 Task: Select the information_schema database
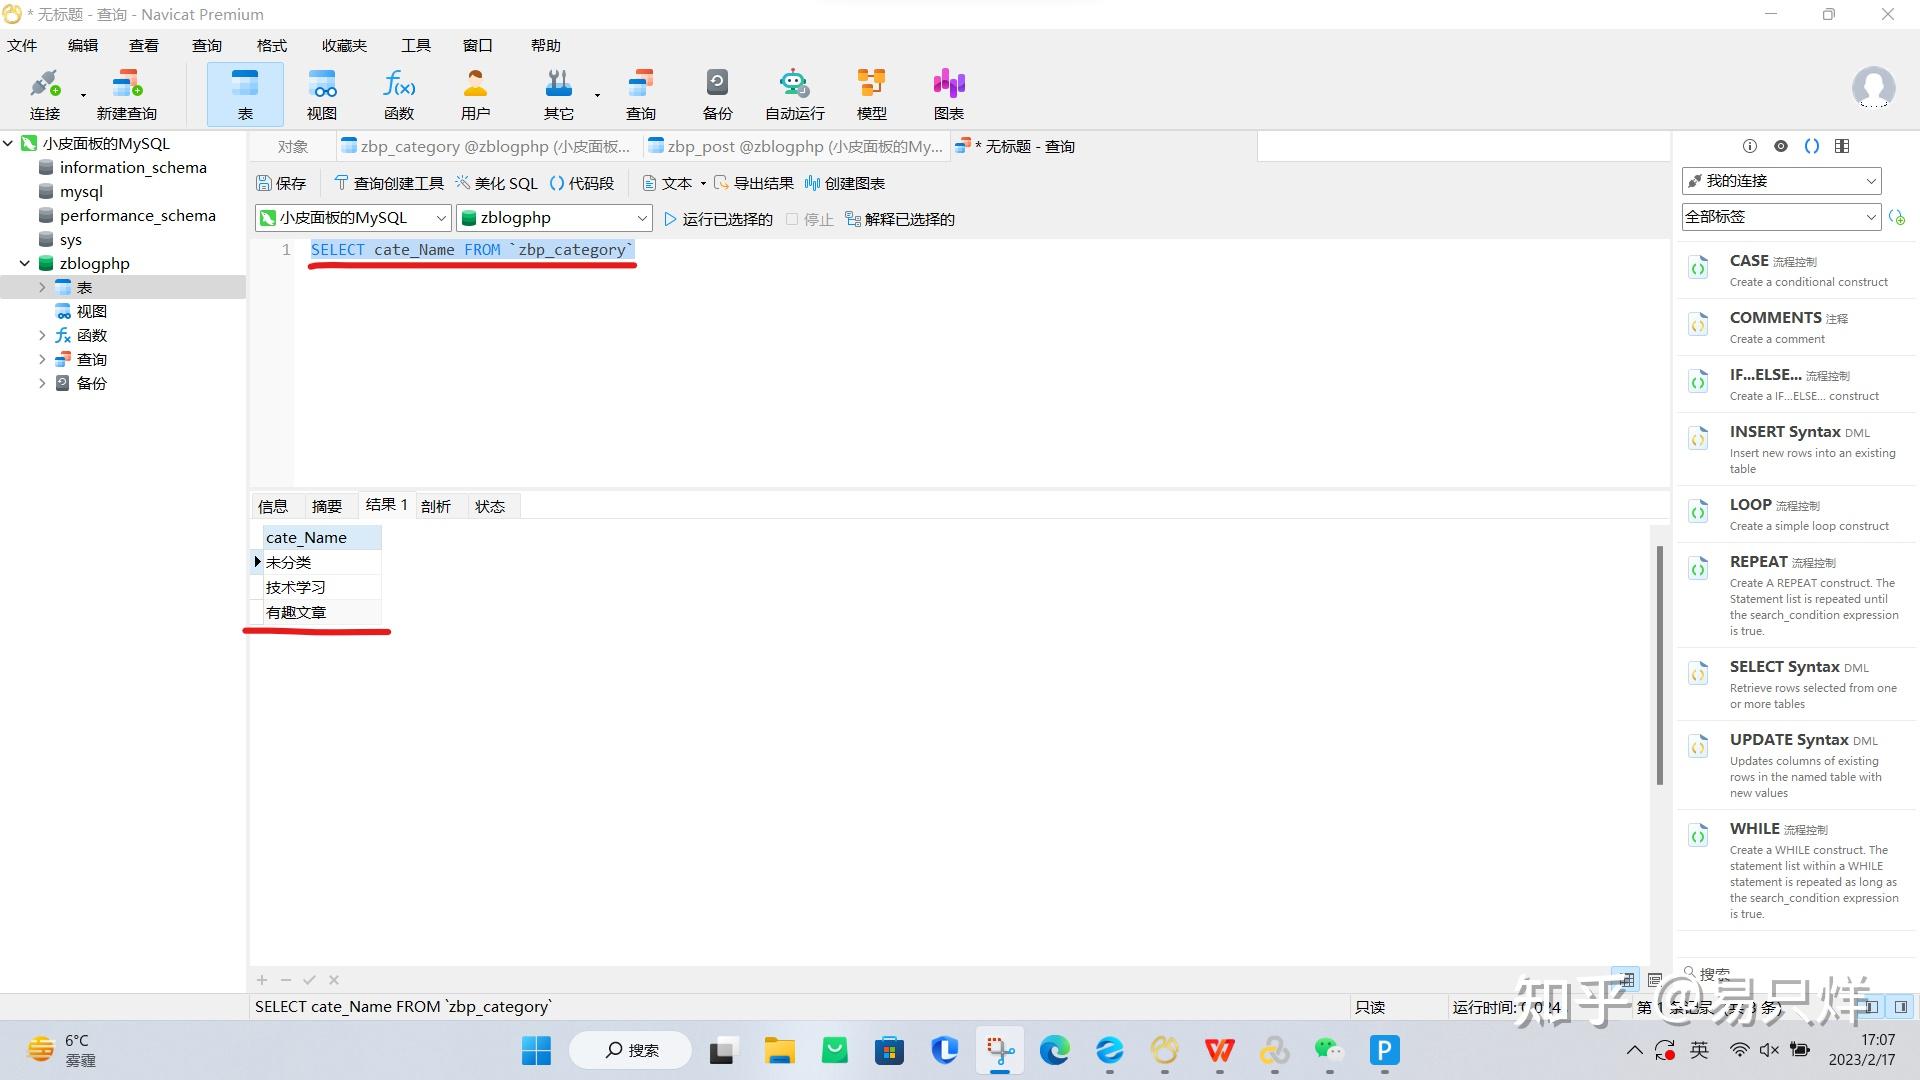point(133,167)
